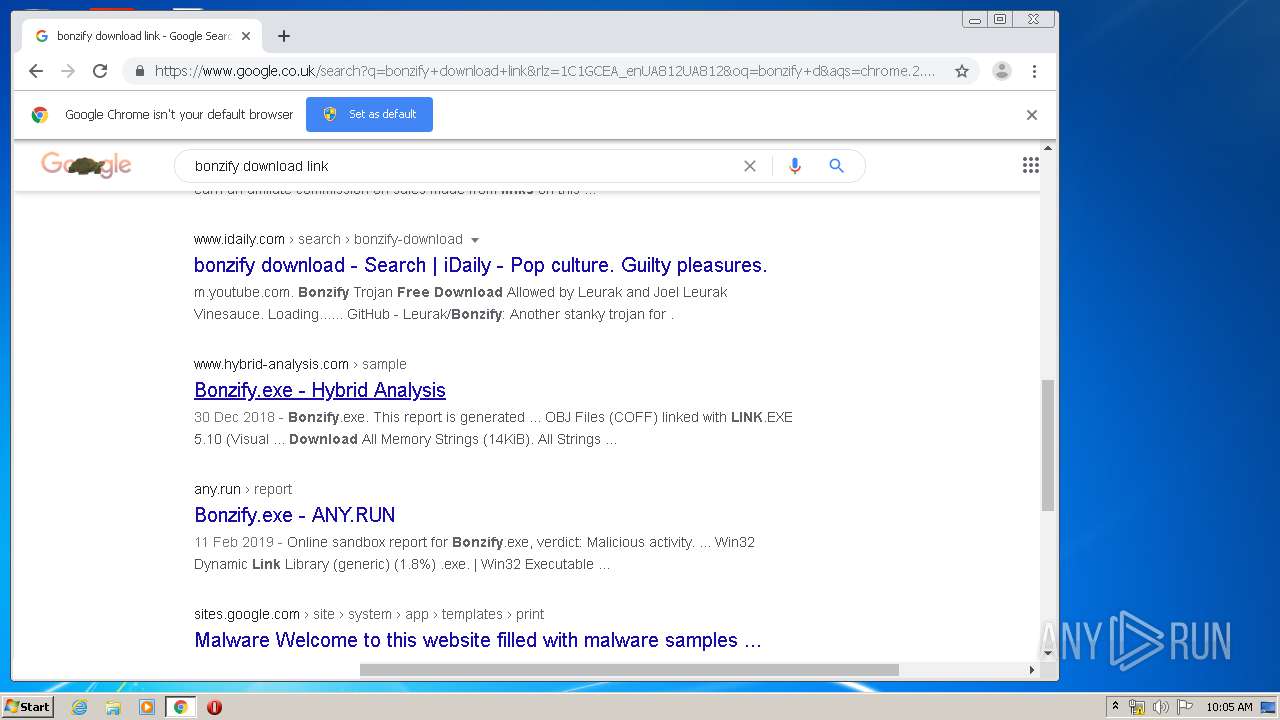Click the 30 Dec 2018 snippet date
The height and width of the screenshot is (720, 1280).
(234, 417)
